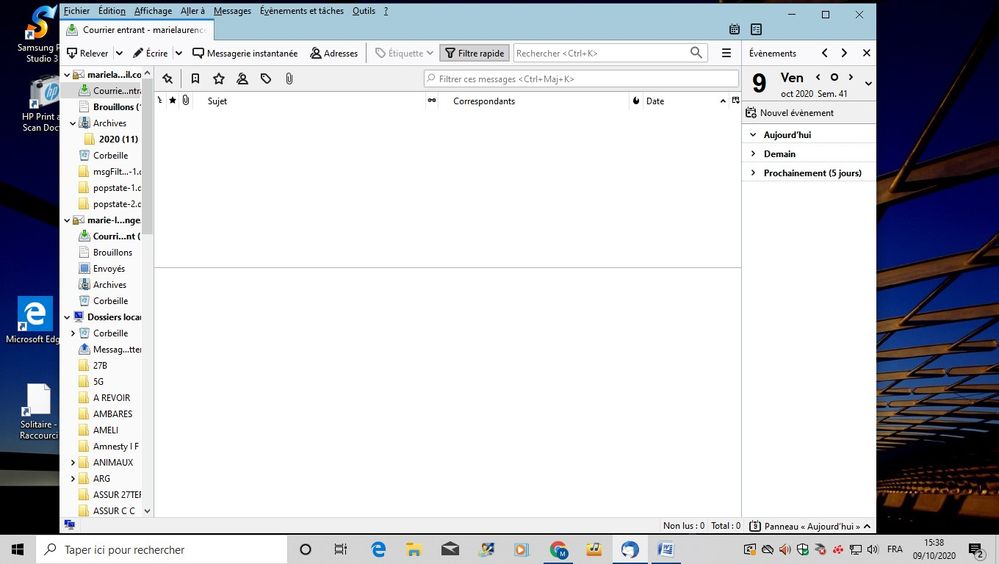Screen dimensions: 999x564
Task: Filter messages by tags icon
Action: point(266,79)
